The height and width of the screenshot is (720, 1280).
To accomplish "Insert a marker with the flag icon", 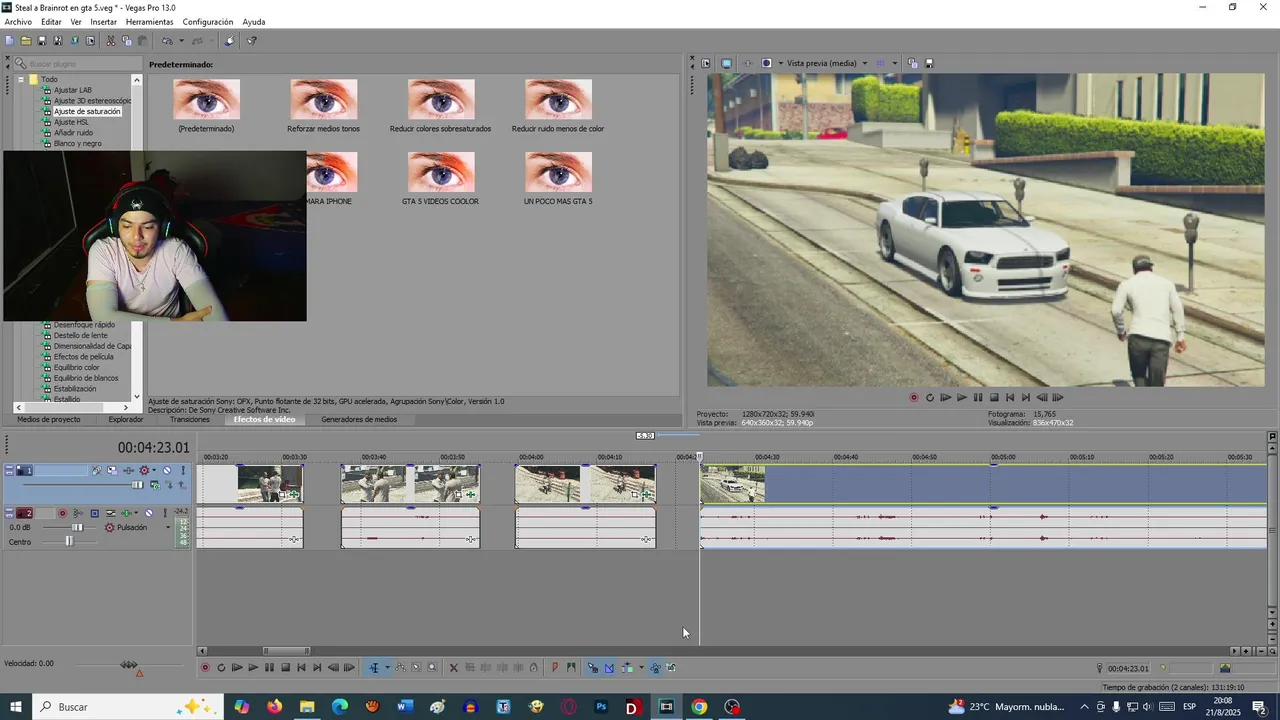I will coord(555,668).
